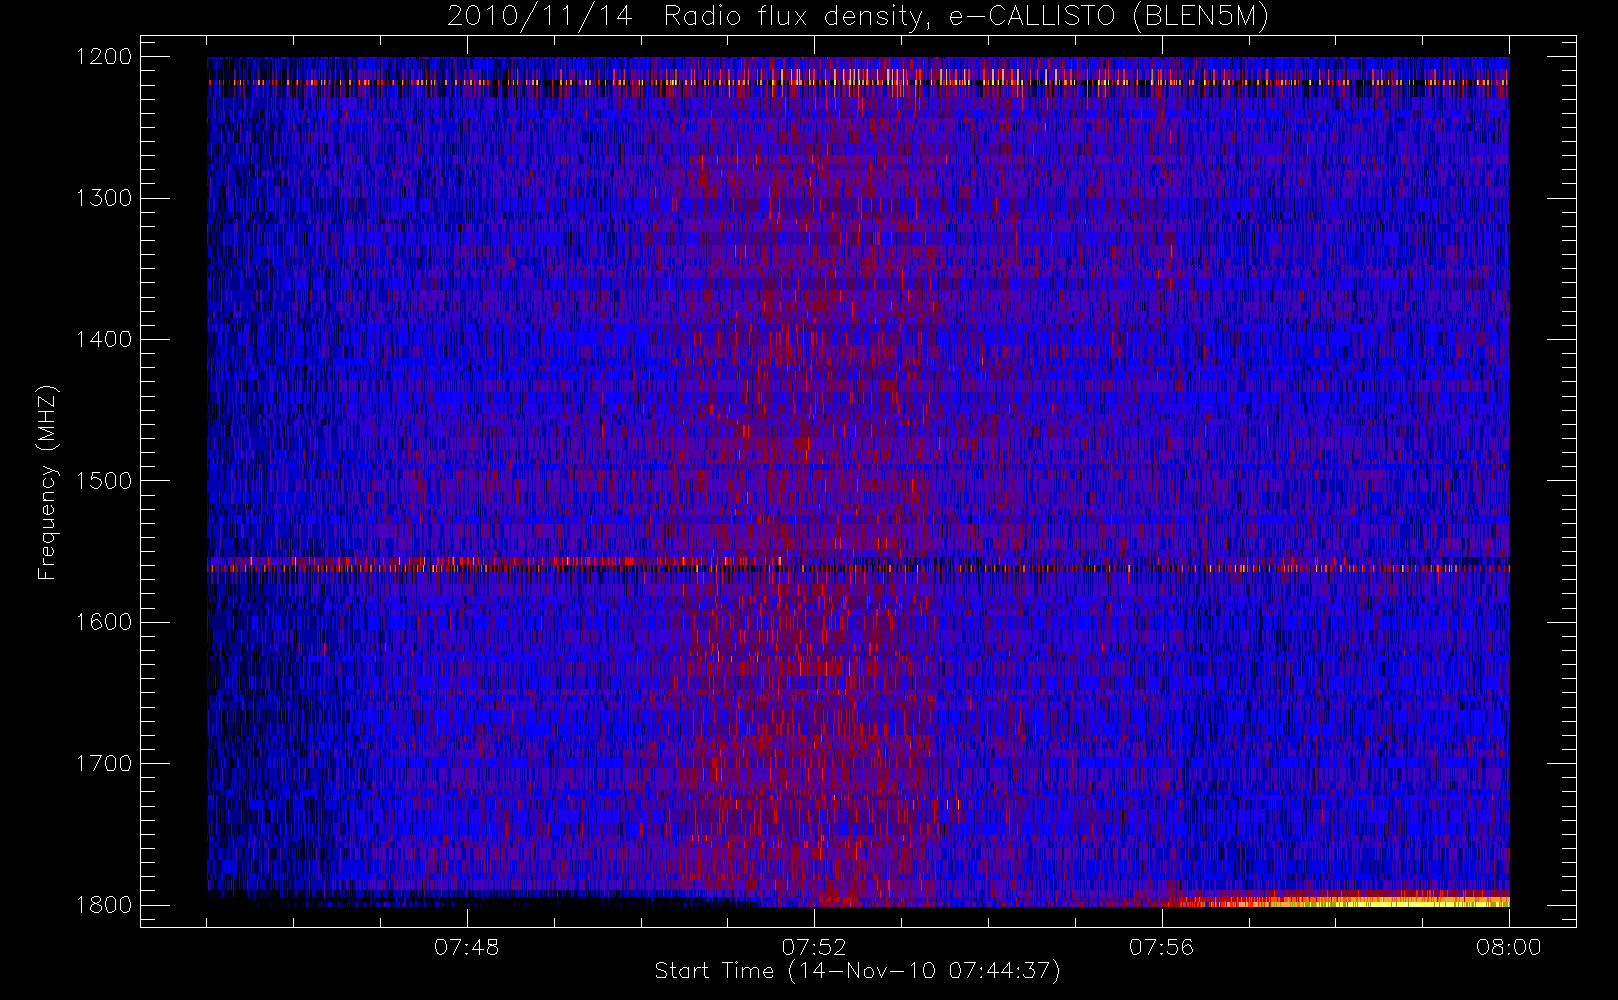Click the 1800 frequency tick label
The height and width of the screenshot is (1000, 1618).
[105, 905]
